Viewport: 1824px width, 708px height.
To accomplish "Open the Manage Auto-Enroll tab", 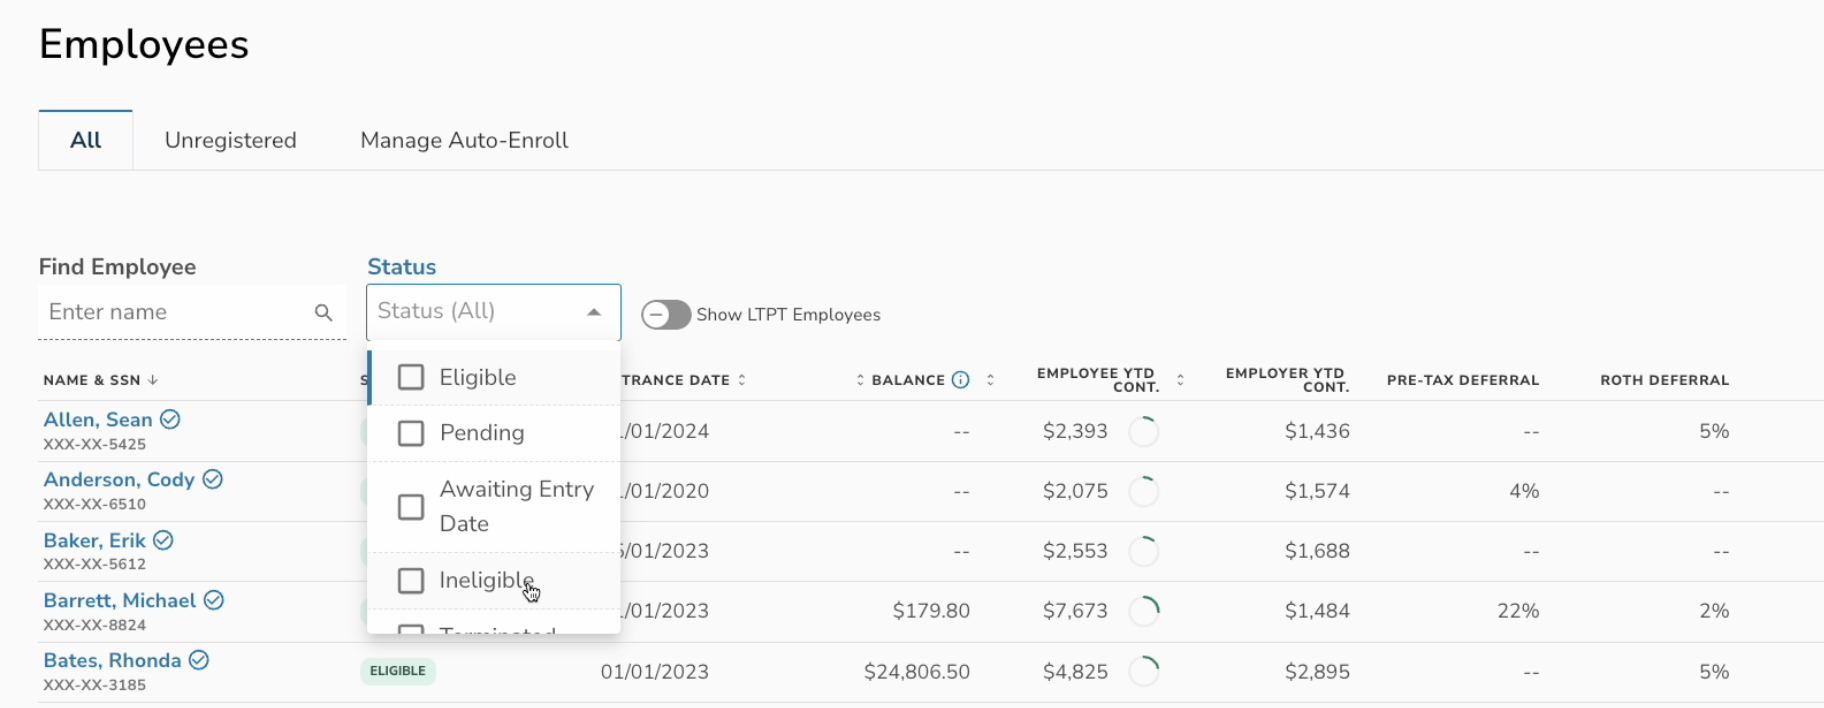I will (x=464, y=140).
